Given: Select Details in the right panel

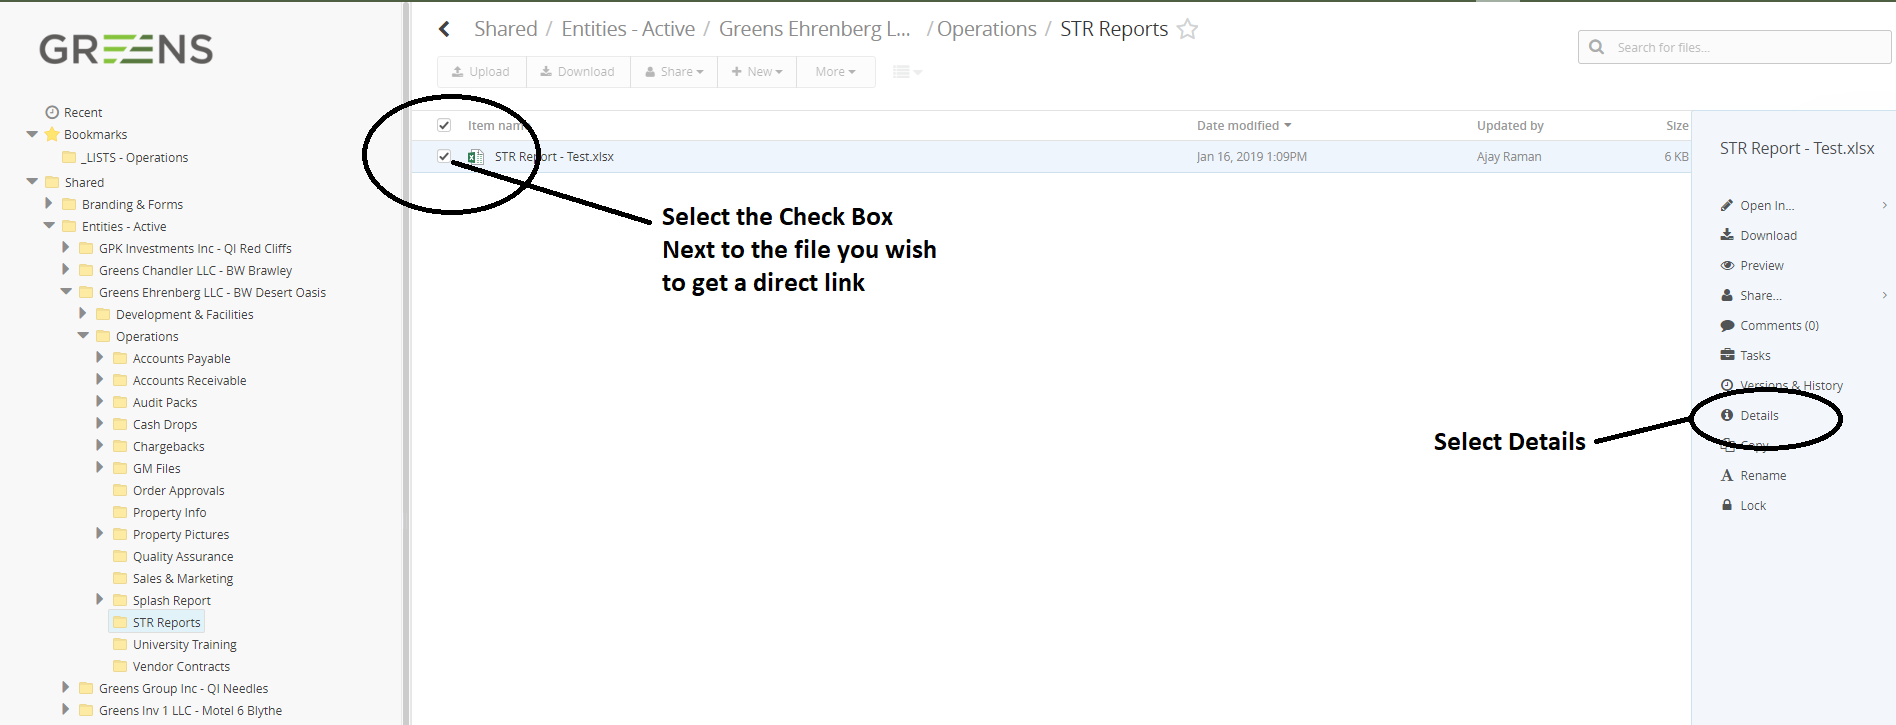Looking at the screenshot, I should [x=1758, y=416].
